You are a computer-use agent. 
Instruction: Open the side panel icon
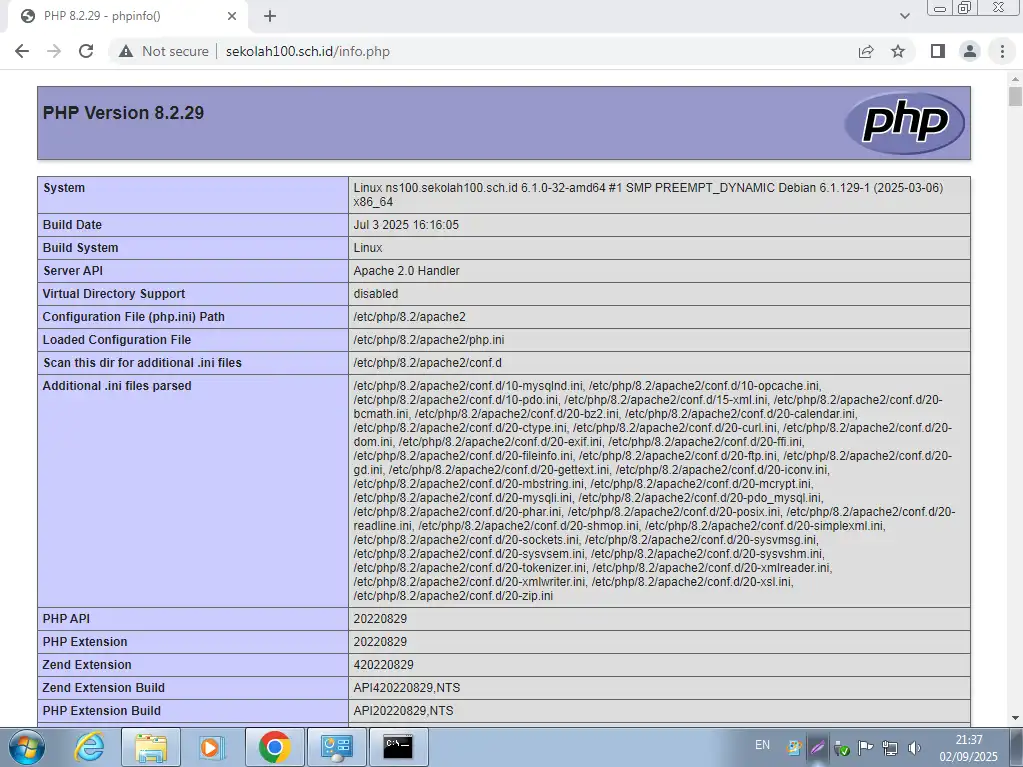click(938, 51)
